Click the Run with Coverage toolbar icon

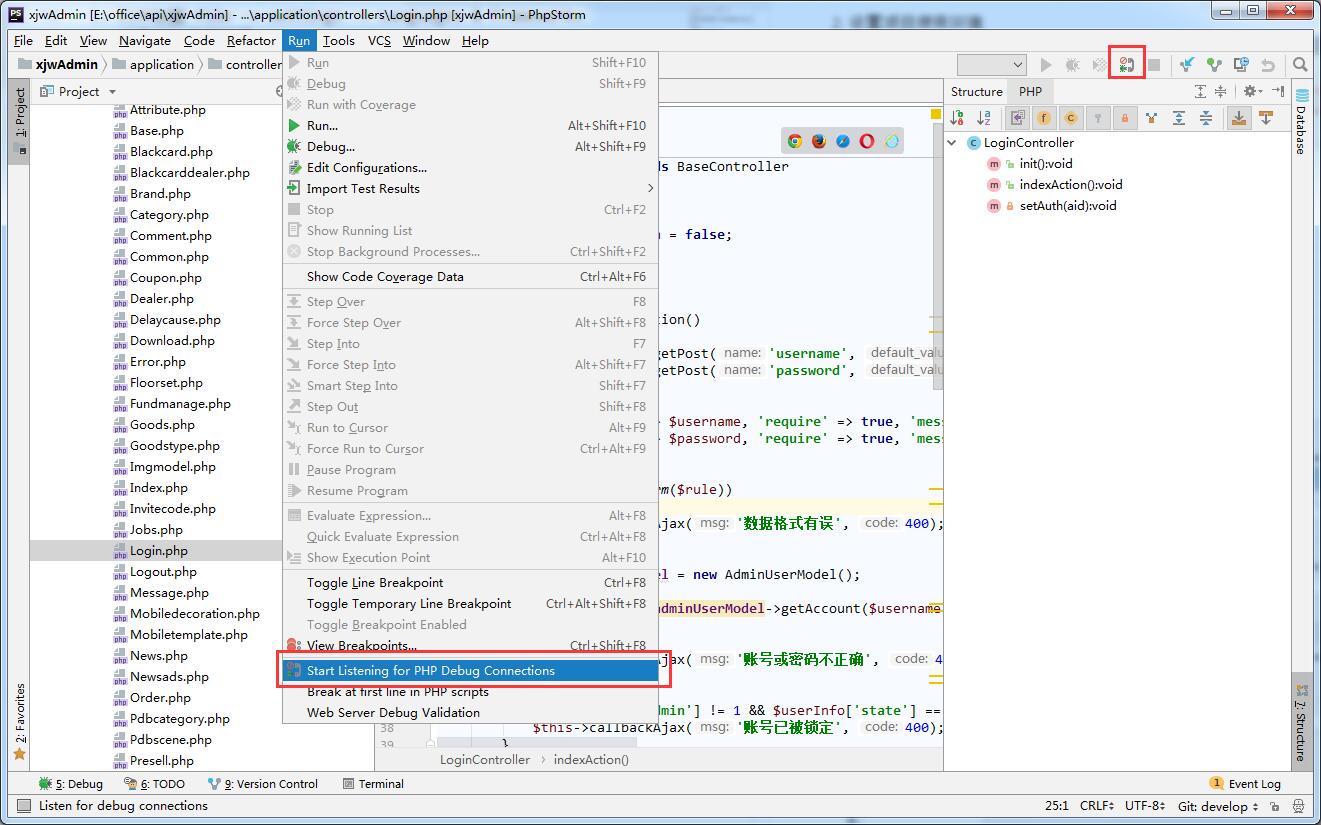[1099, 65]
